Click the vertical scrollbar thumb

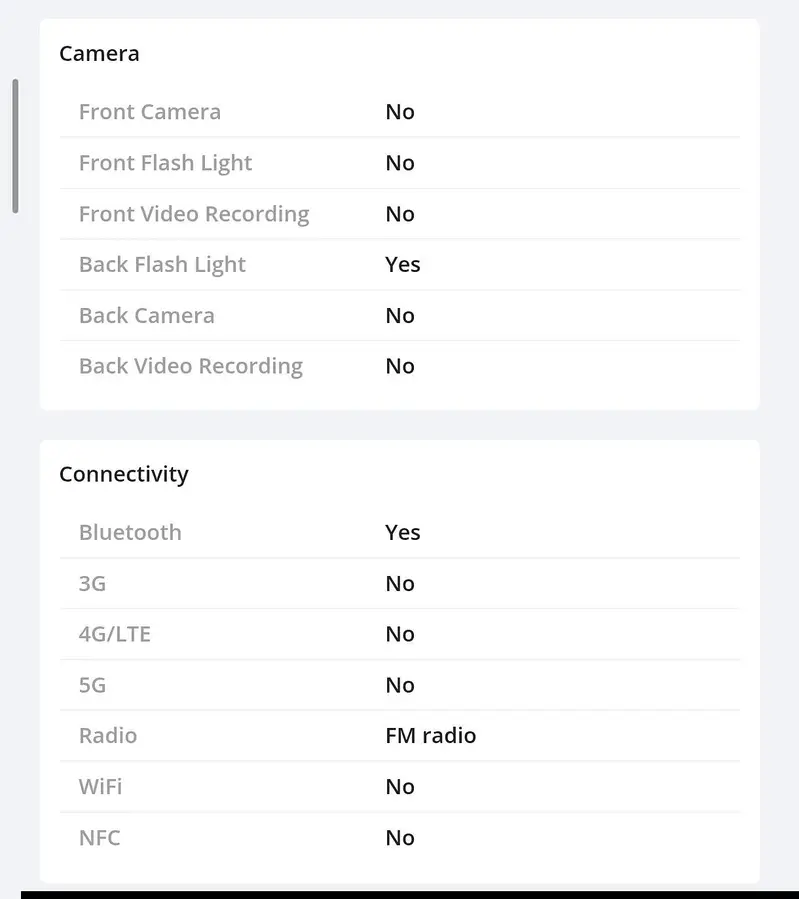(15, 145)
